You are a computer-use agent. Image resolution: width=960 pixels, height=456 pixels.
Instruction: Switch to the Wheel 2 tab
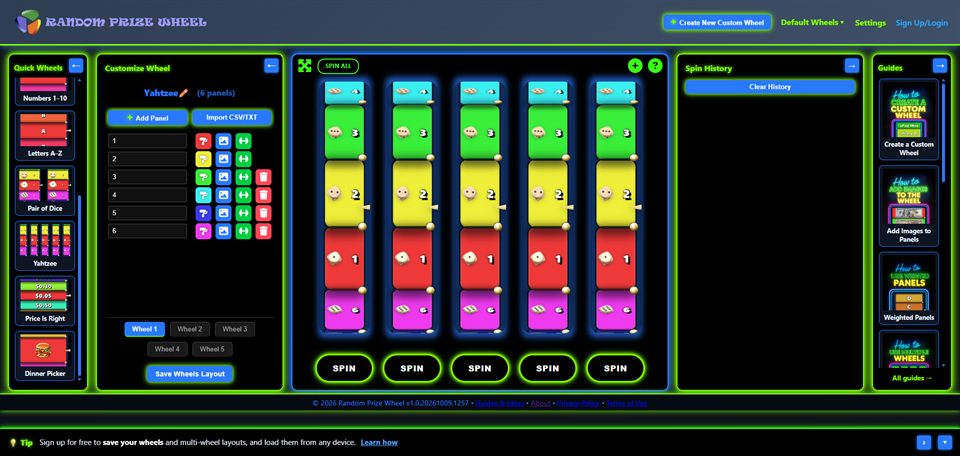point(190,329)
